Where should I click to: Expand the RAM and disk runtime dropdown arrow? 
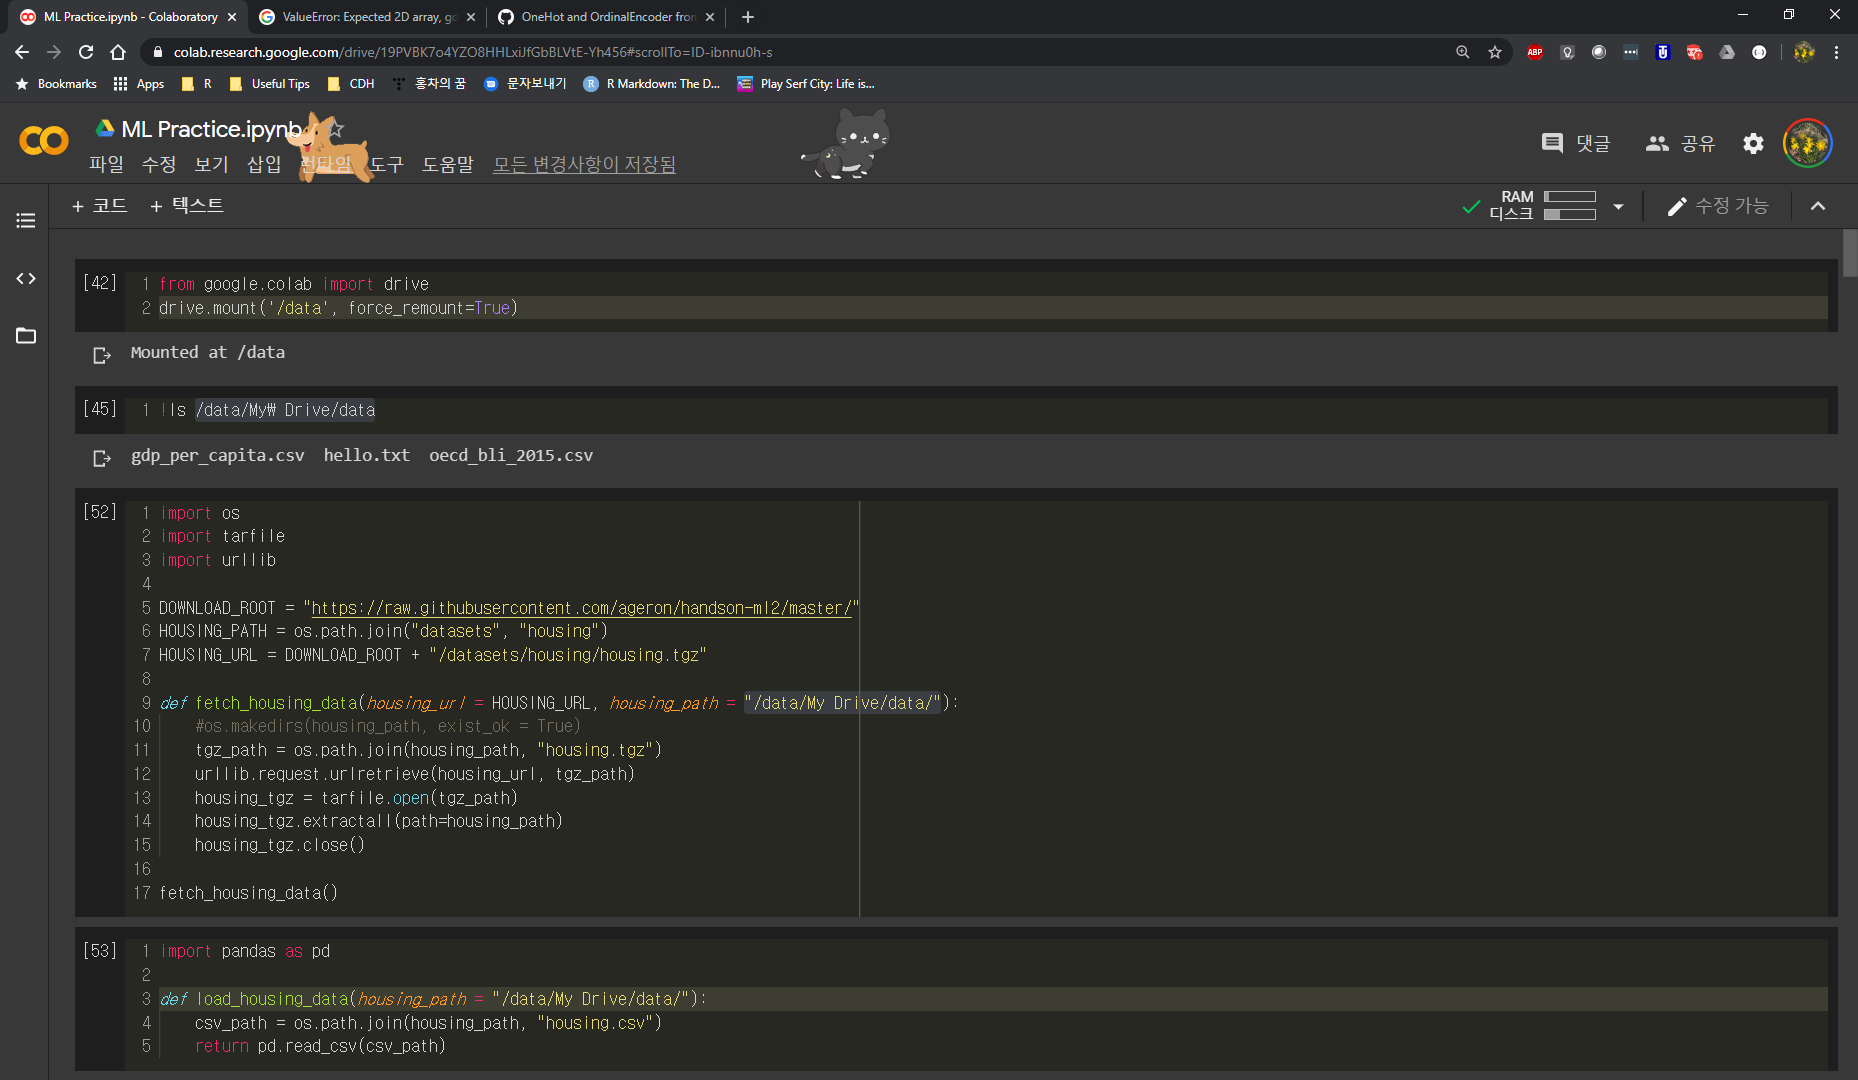pyautogui.click(x=1618, y=207)
